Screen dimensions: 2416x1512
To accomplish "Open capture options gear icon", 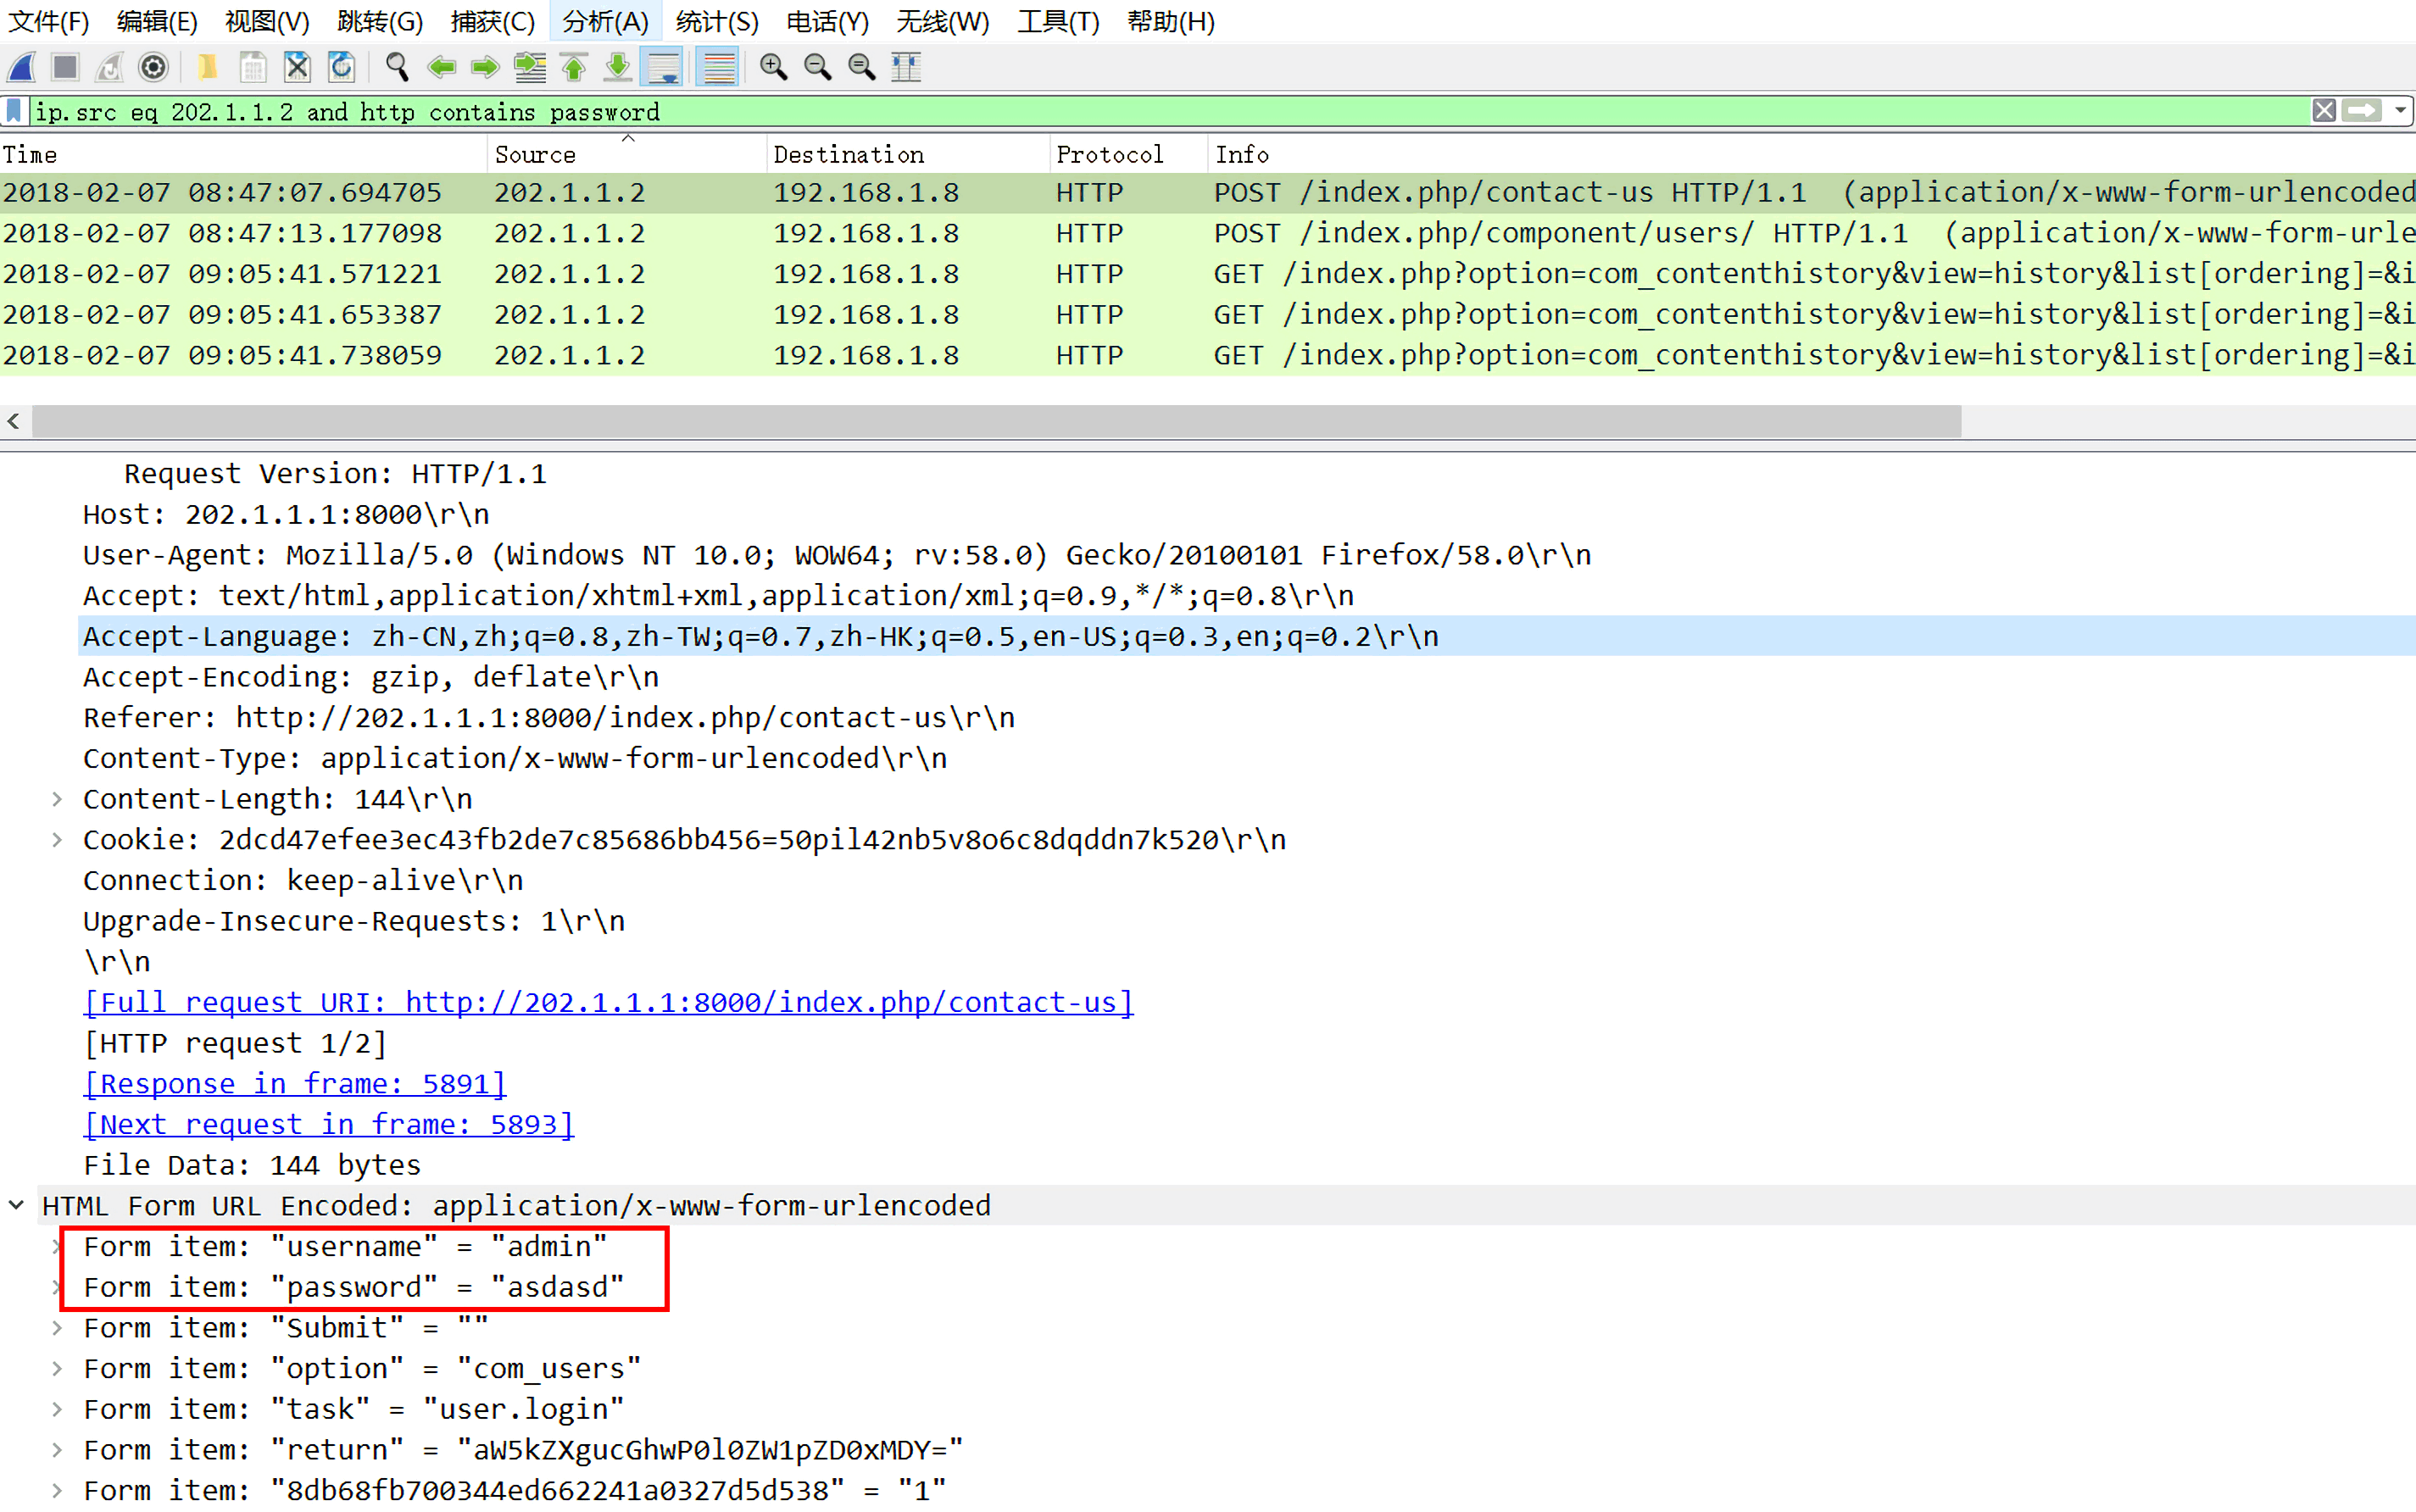I will 153,67.
